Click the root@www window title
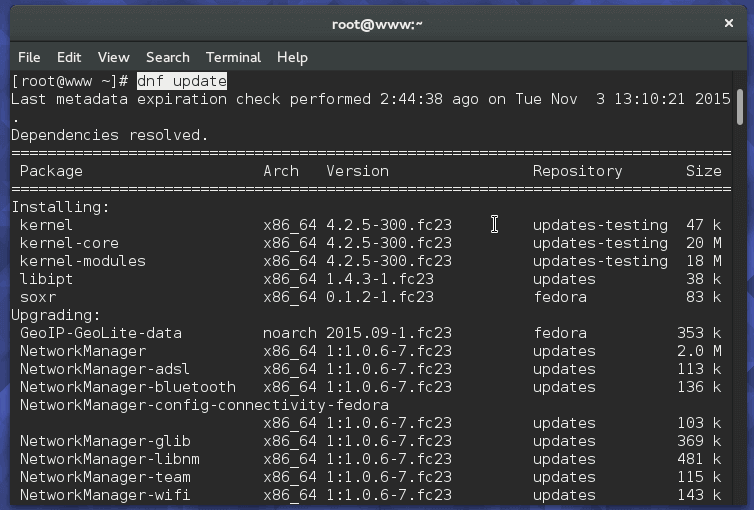Screen dimensions: 754x510 pos(377,23)
